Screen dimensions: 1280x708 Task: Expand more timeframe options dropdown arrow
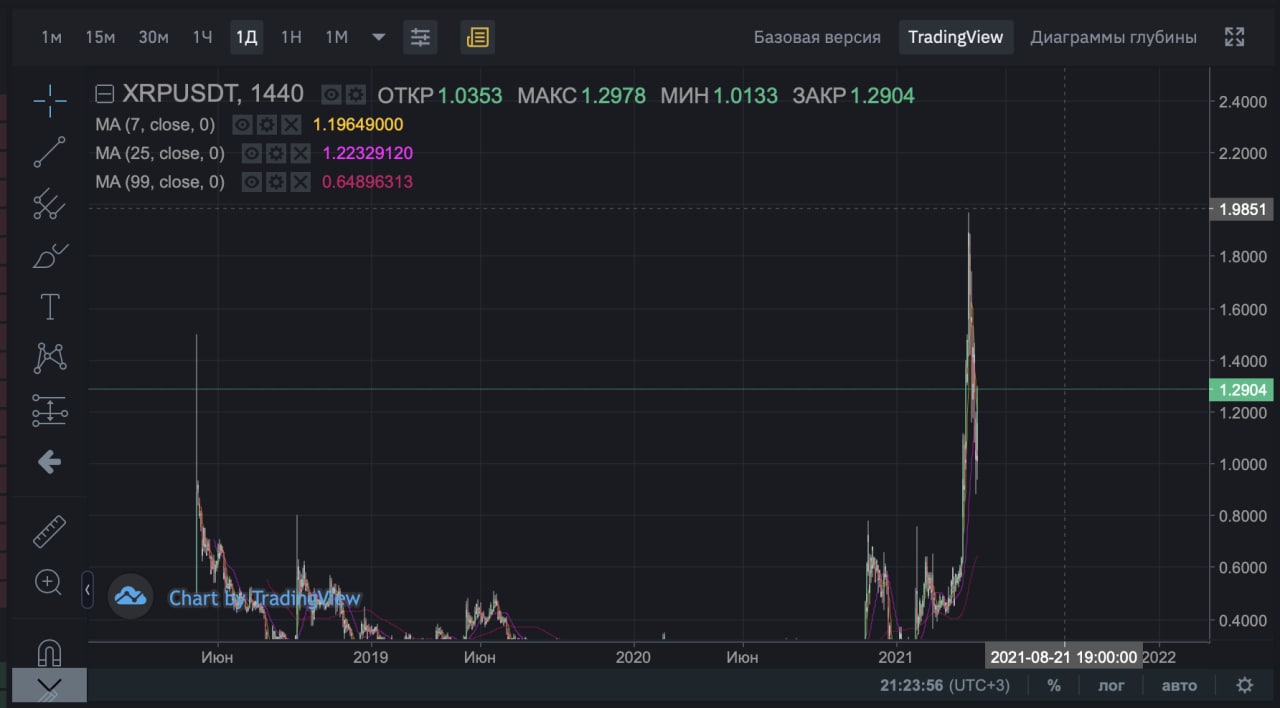[x=378, y=37]
